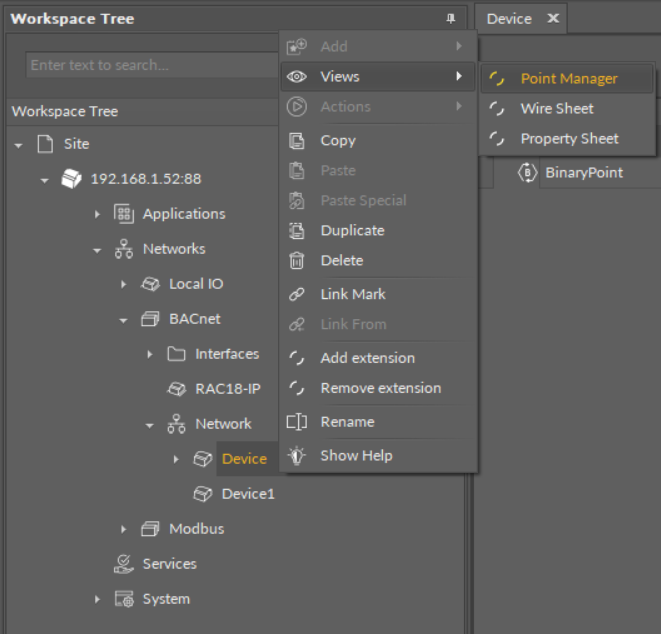Viewport: 661px width, 634px height.
Task: Click the Services icon in the tree
Action: click(124, 564)
